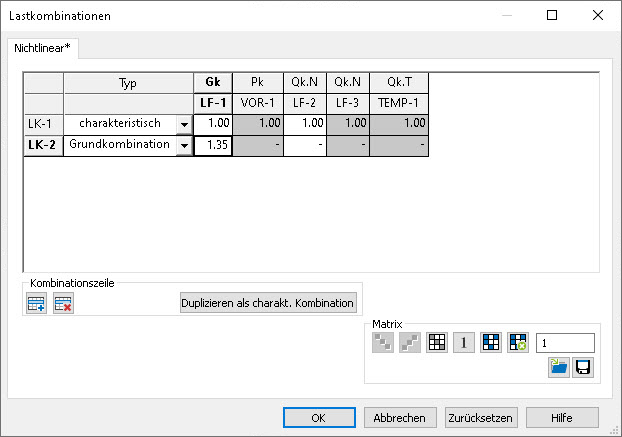Expand the Grundkombination dropdown for LK-2
This screenshot has height=437, width=622.
click(x=183, y=145)
